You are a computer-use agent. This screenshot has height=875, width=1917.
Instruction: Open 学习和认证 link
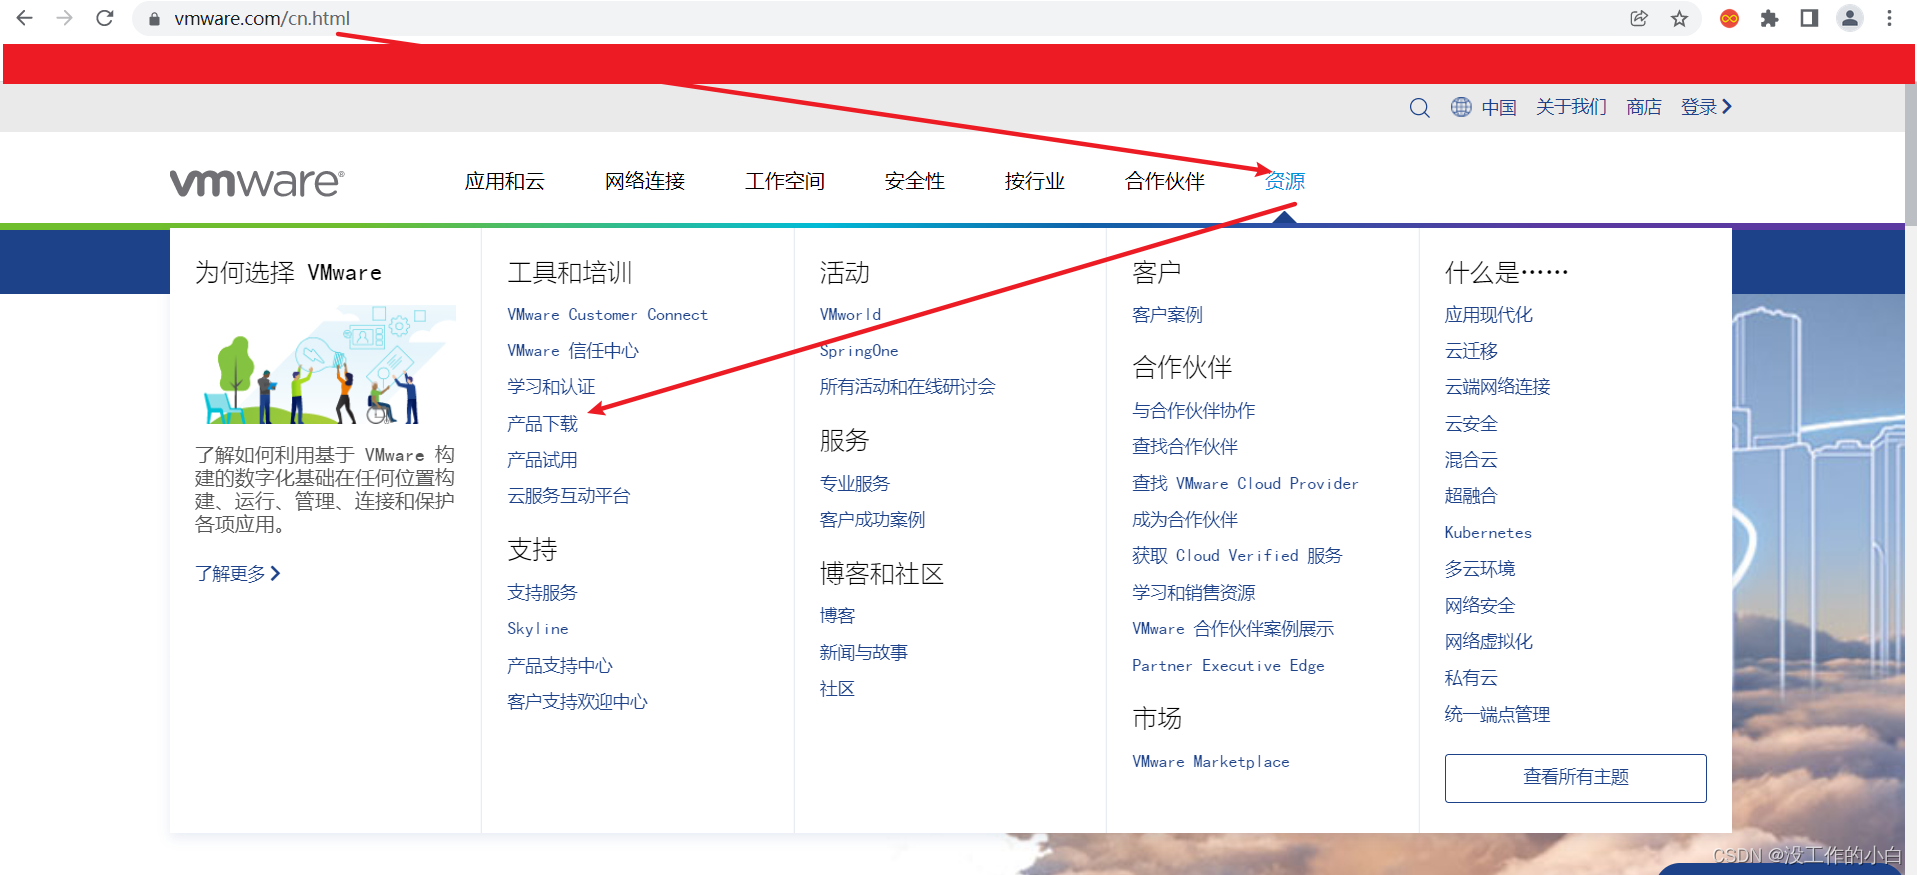[551, 387]
